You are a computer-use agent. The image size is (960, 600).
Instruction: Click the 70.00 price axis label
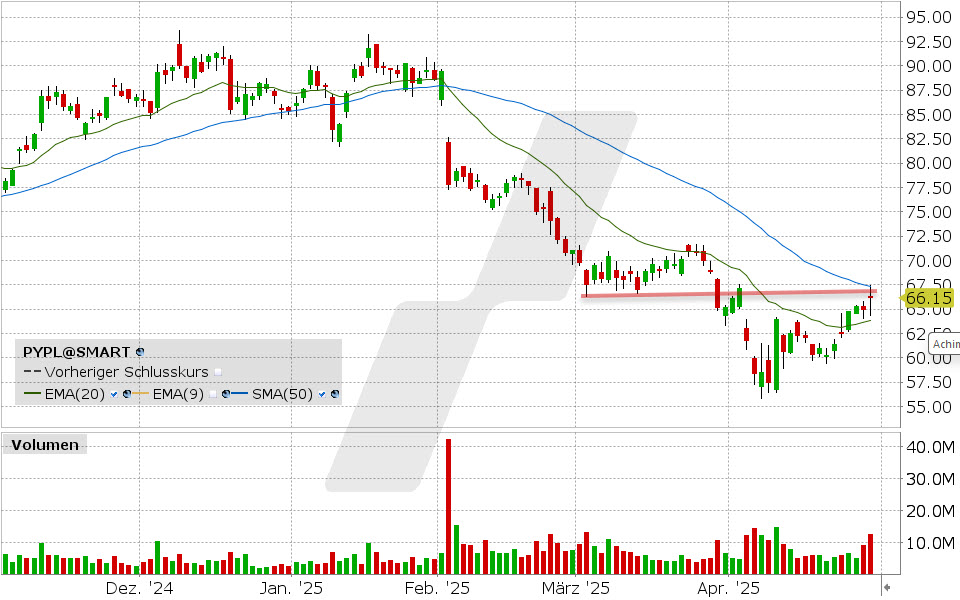pos(929,260)
